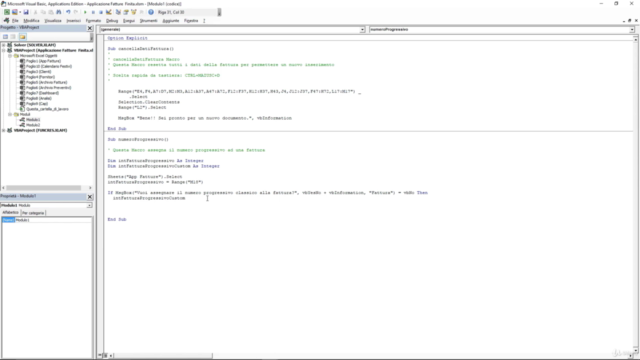Image resolution: width=640 pixels, height=360 pixels.
Task: Open the Find binoculars tool
Action: coord(59,12)
